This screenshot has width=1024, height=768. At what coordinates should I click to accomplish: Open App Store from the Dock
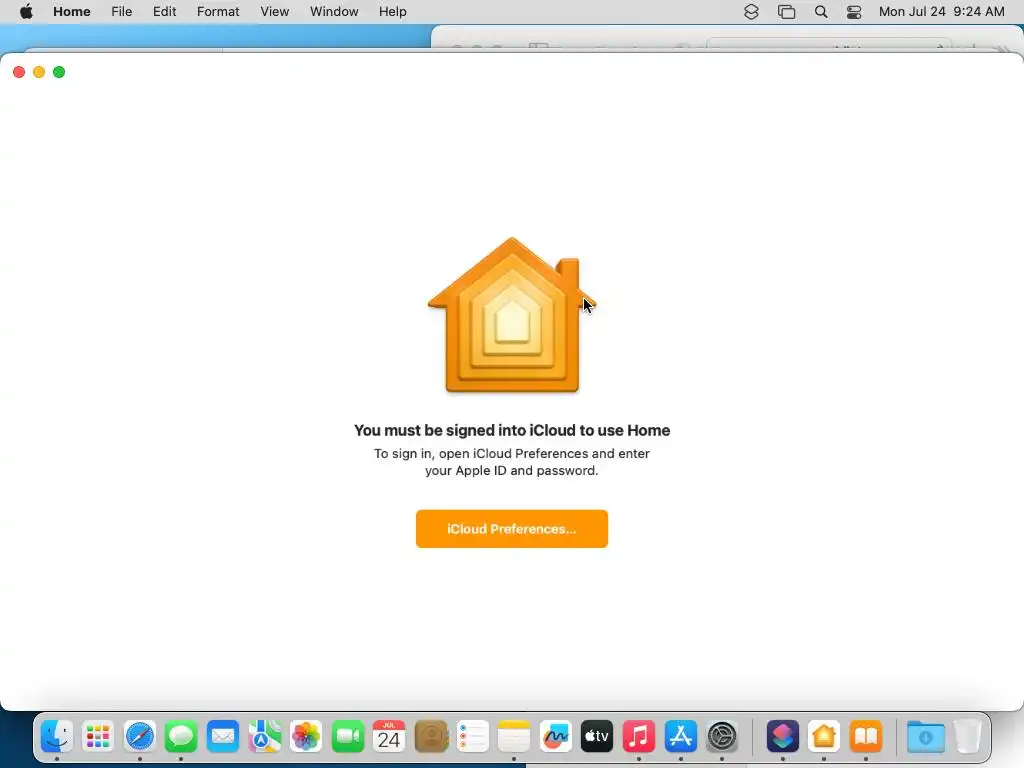pyautogui.click(x=680, y=737)
